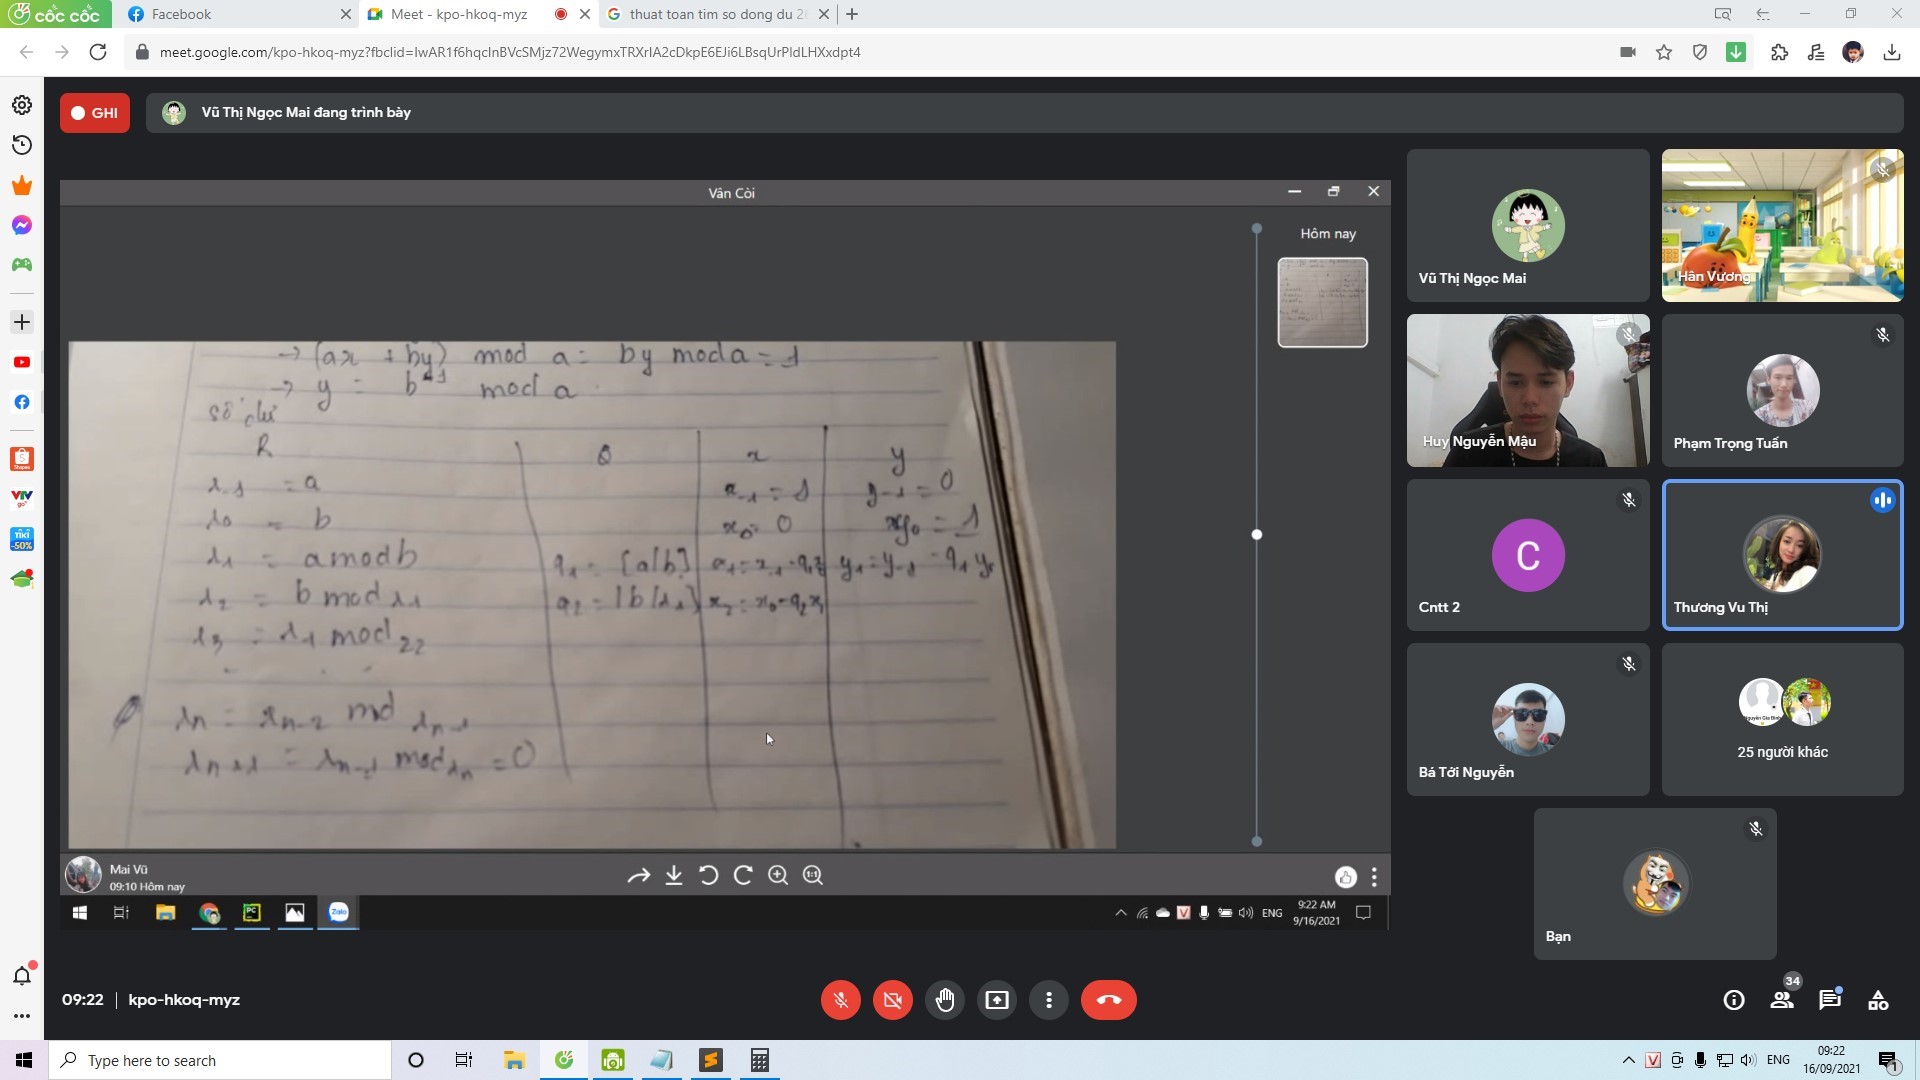Viewport: 1920px width, 1080px height.
Task: Click the browser address bar URL
Action: click(510, 52)
